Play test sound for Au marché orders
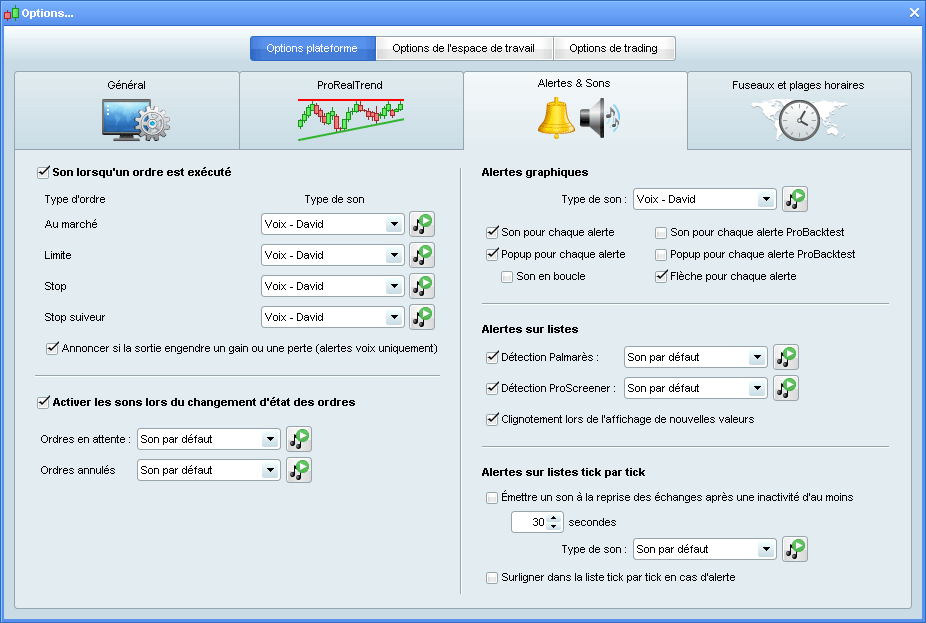The width and height of the screenshot is (926, 623). tap(422, 224)
